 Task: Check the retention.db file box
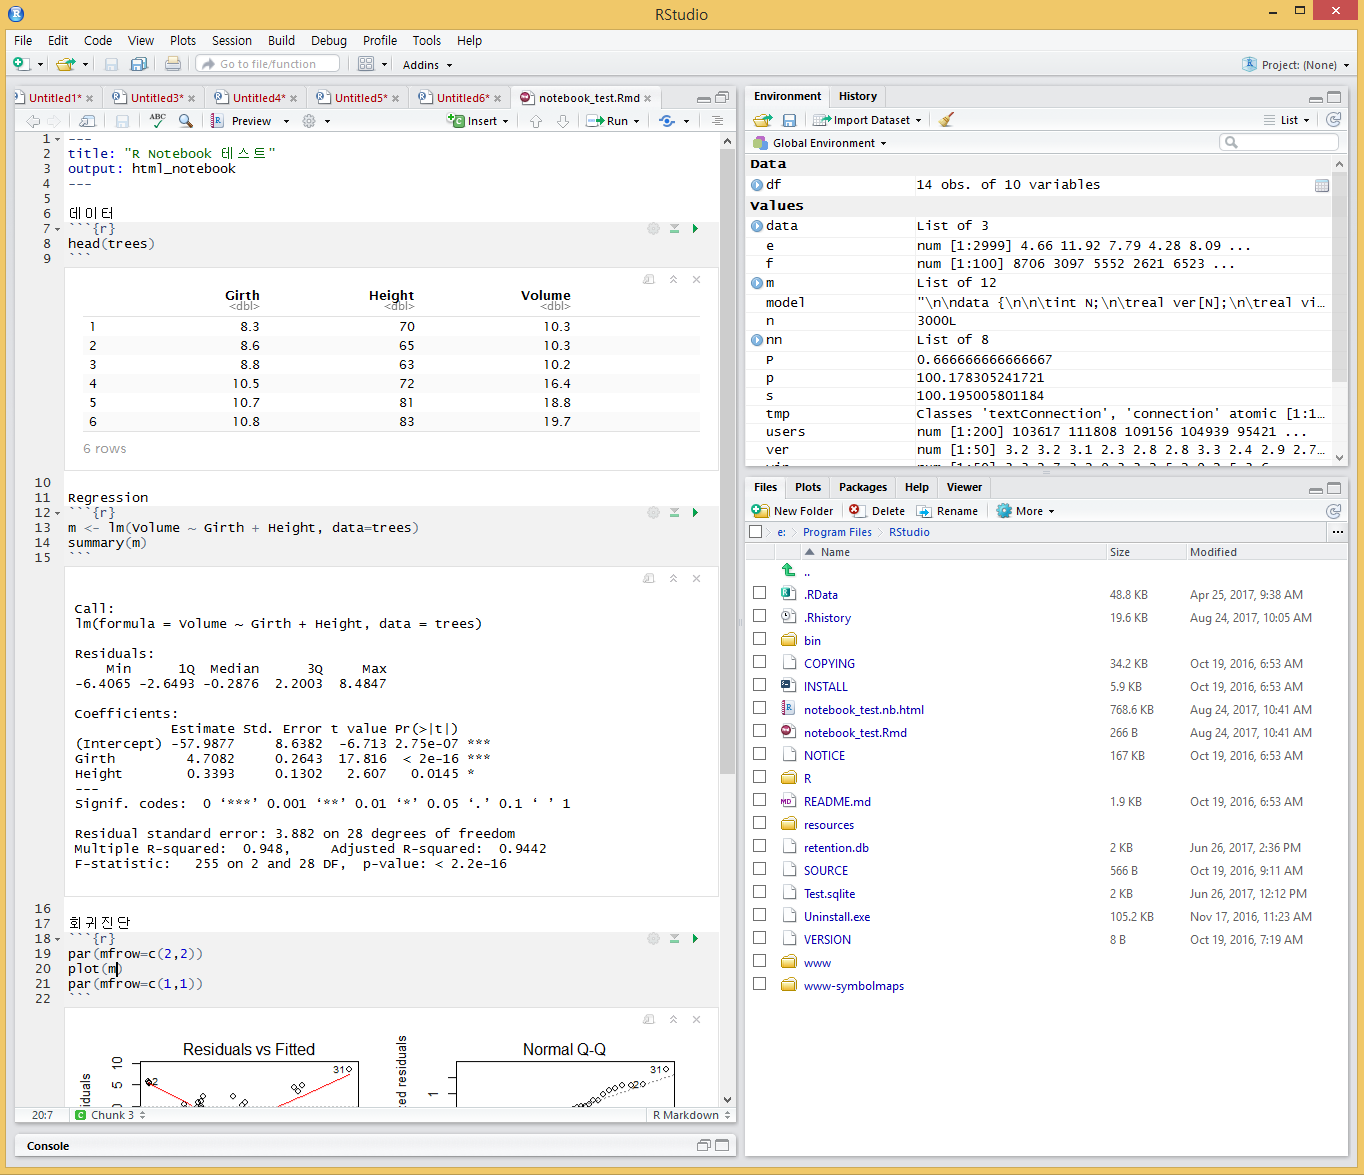(760, 846)
